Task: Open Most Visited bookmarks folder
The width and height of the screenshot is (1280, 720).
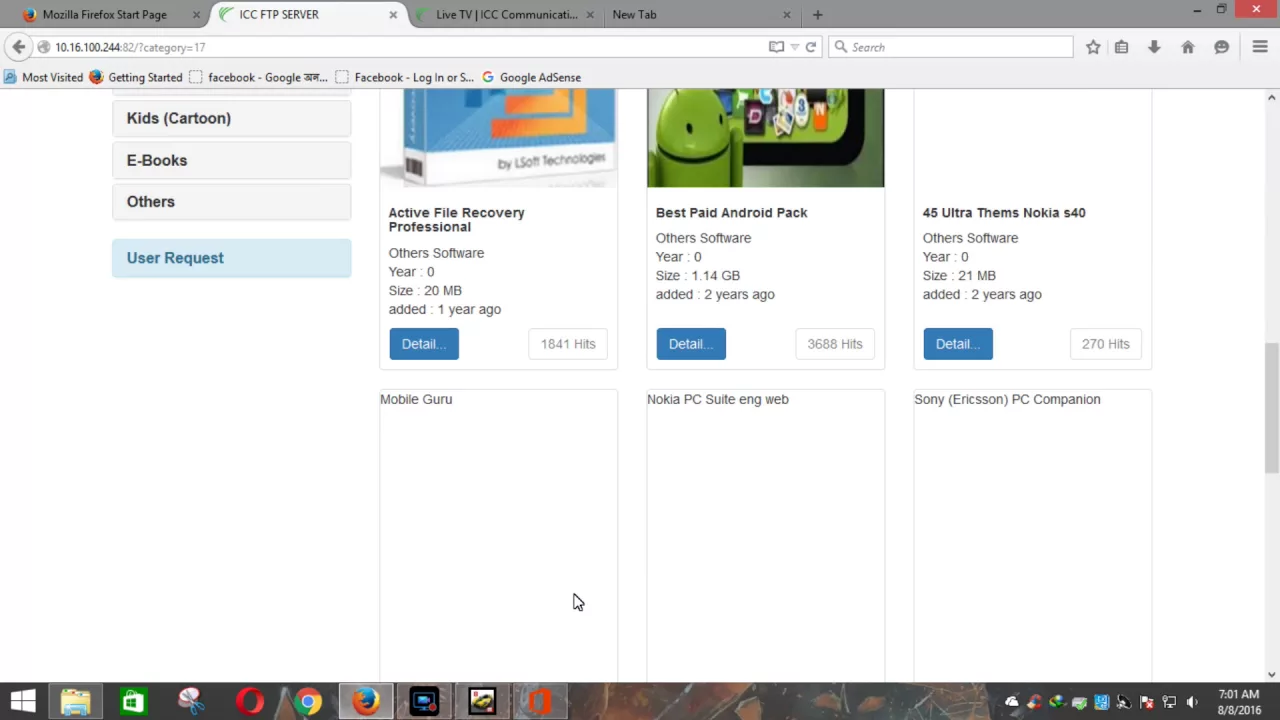Action: (x=43, y=77)
